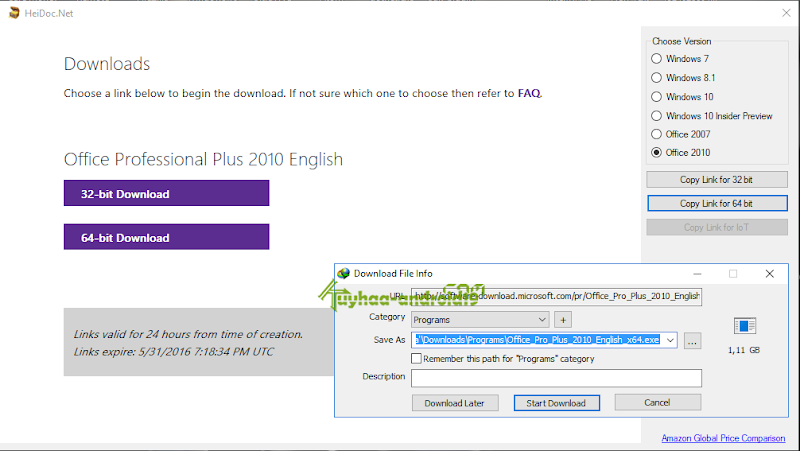Select the Windows 10 radio button
Viewport: 800px width, 451px height.
coord(657,96)
